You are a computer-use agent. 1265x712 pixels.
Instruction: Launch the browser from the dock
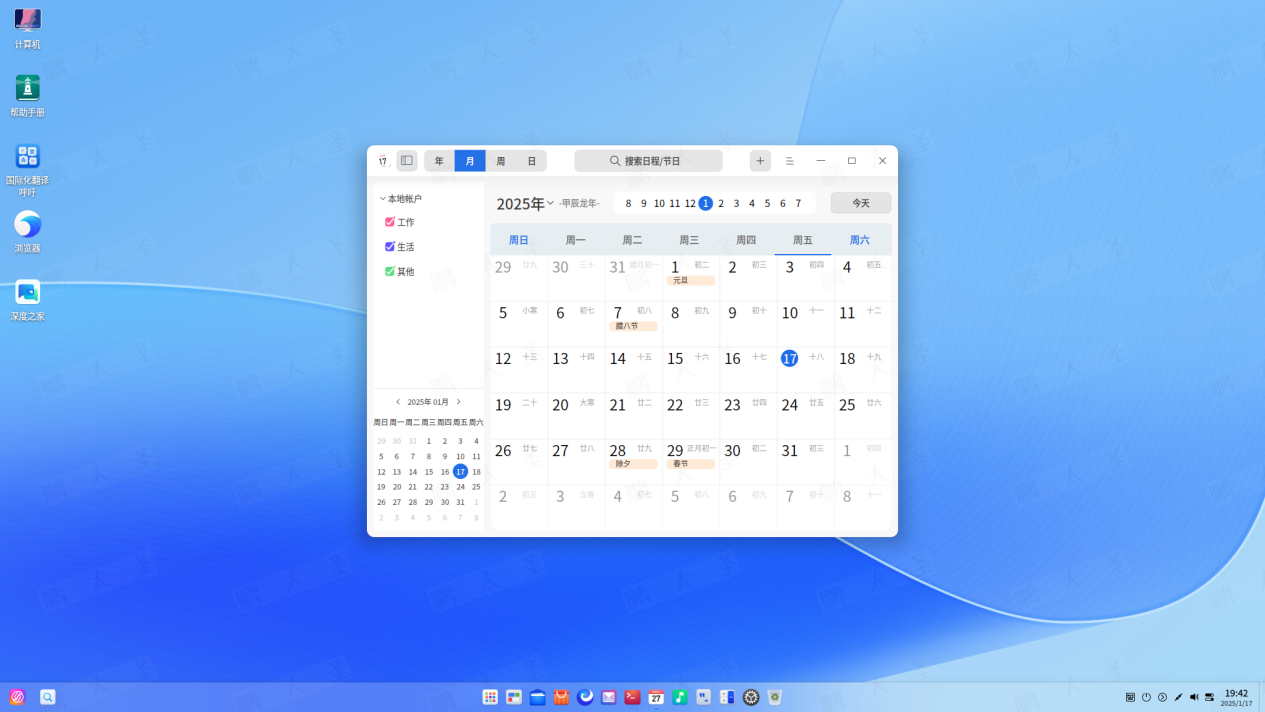pos(585,697)
